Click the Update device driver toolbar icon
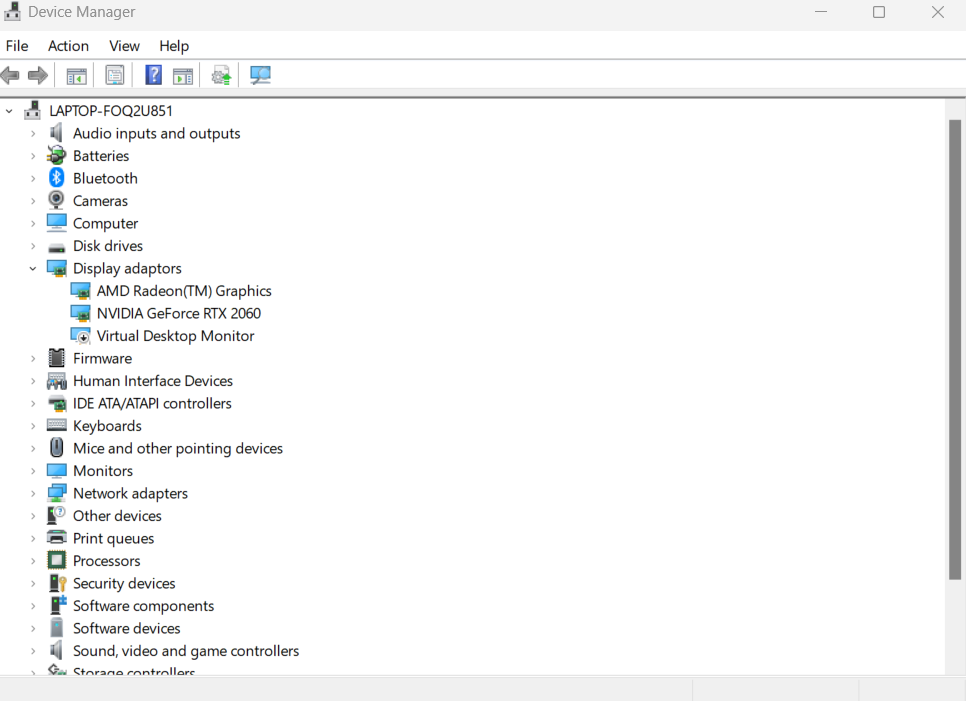The image size is (966, 701). (x=221, y=75)
